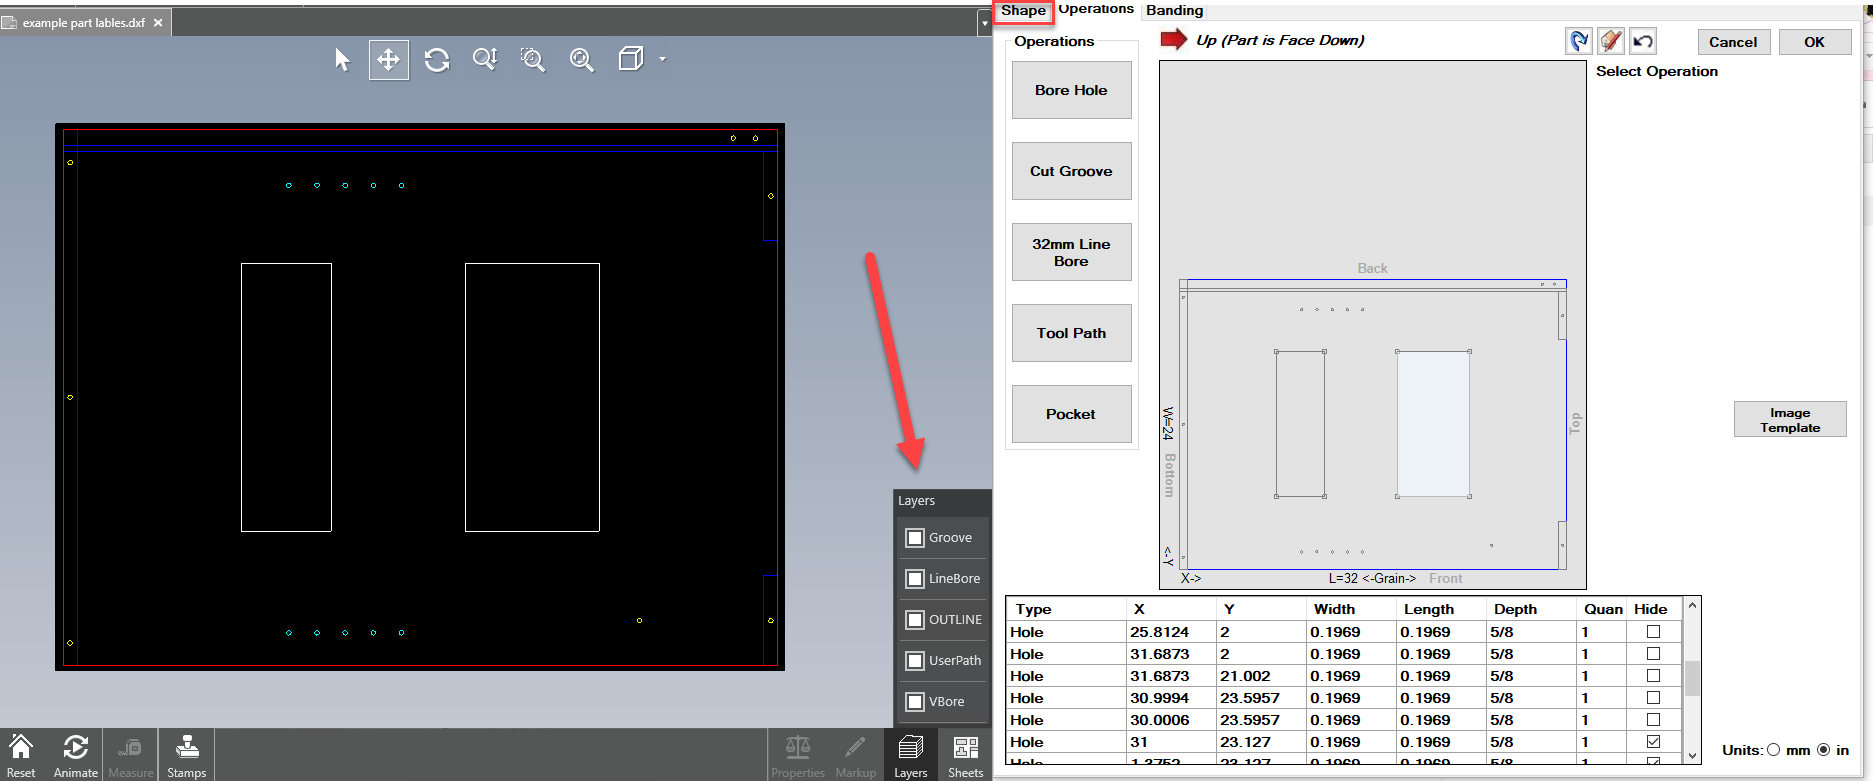This screenshot has width=1873, height=781.
Task: Switch to the Shape tab
Action: pos(1024,11)
